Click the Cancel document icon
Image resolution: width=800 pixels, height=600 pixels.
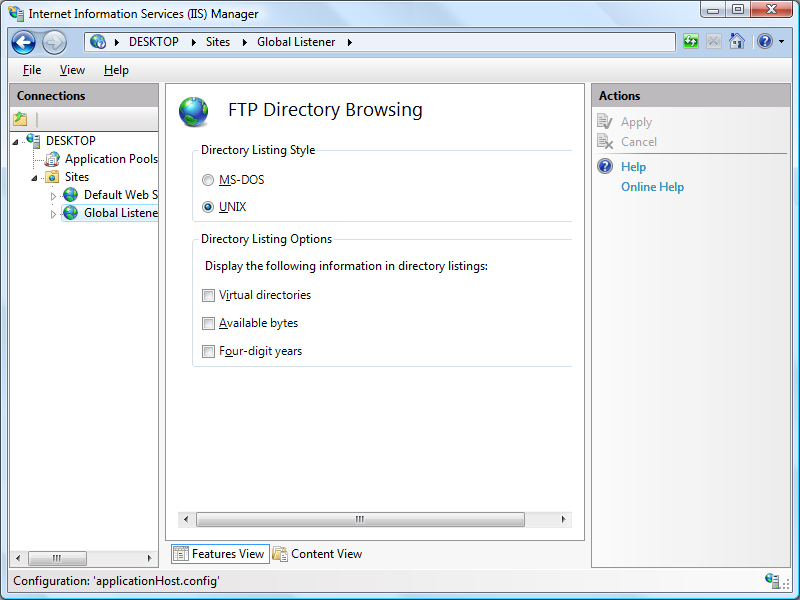coord(605,141)
